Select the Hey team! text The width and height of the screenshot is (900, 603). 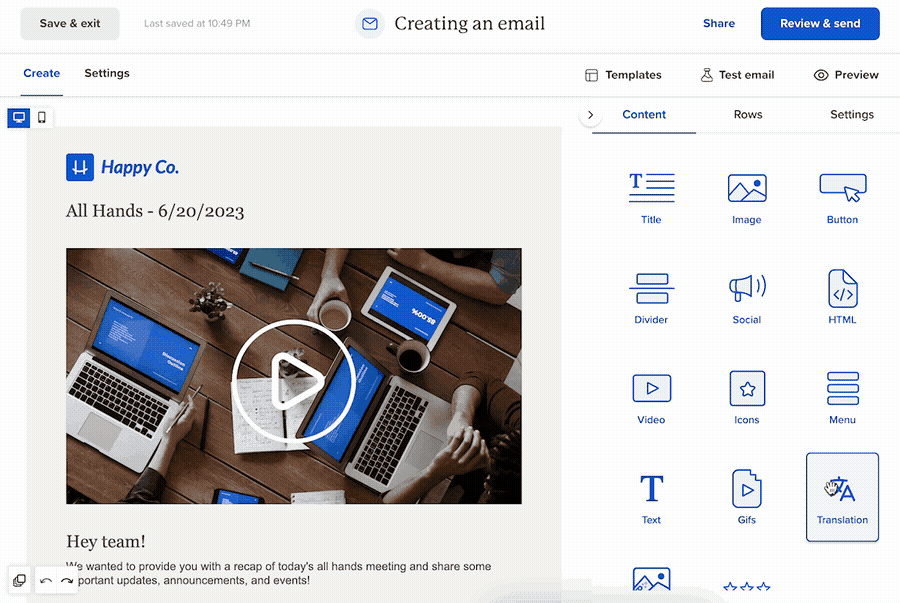click(106, 541)
